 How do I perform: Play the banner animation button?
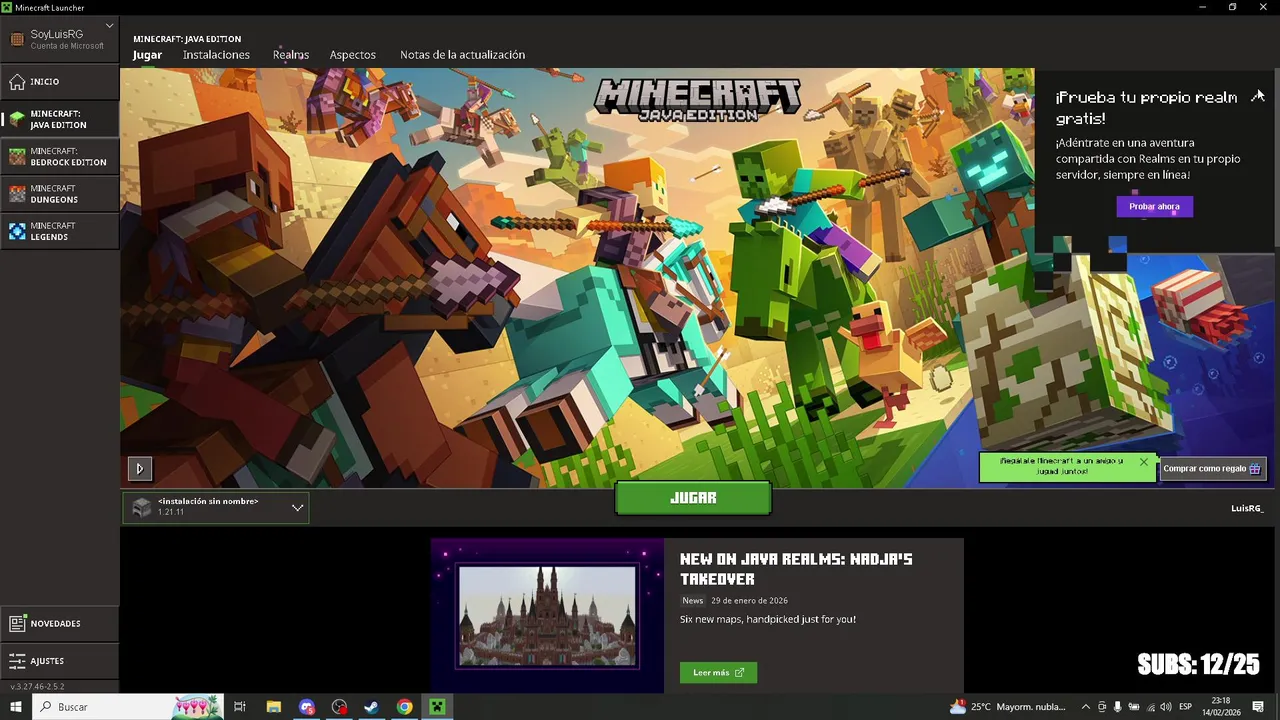[x=140, y=468]
